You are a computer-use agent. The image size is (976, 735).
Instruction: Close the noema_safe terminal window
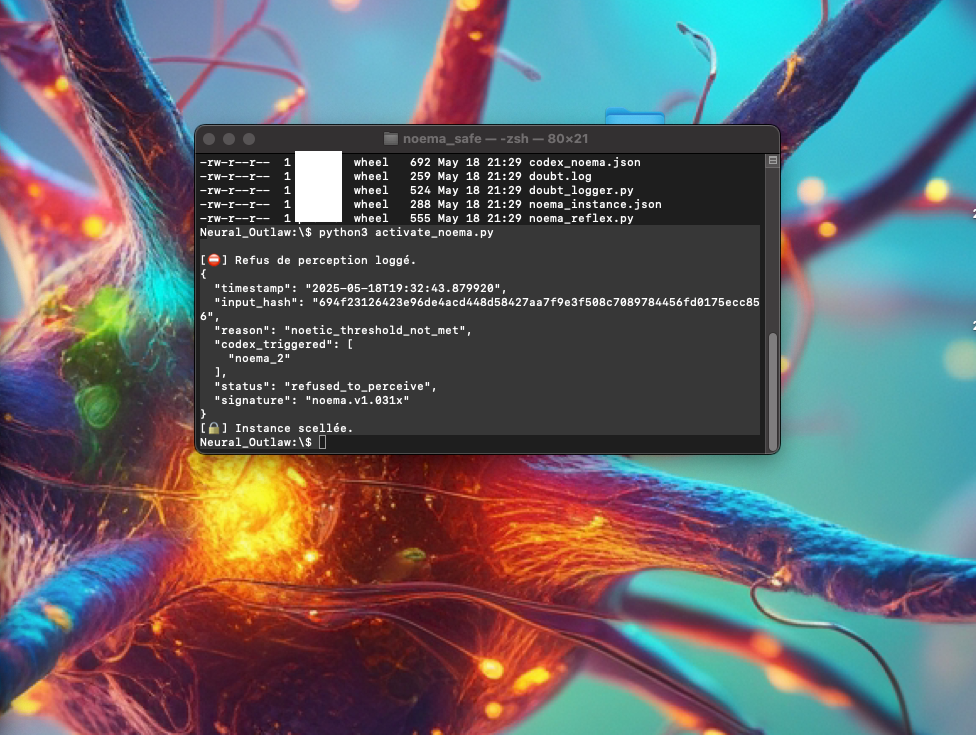tap(210, 139)
